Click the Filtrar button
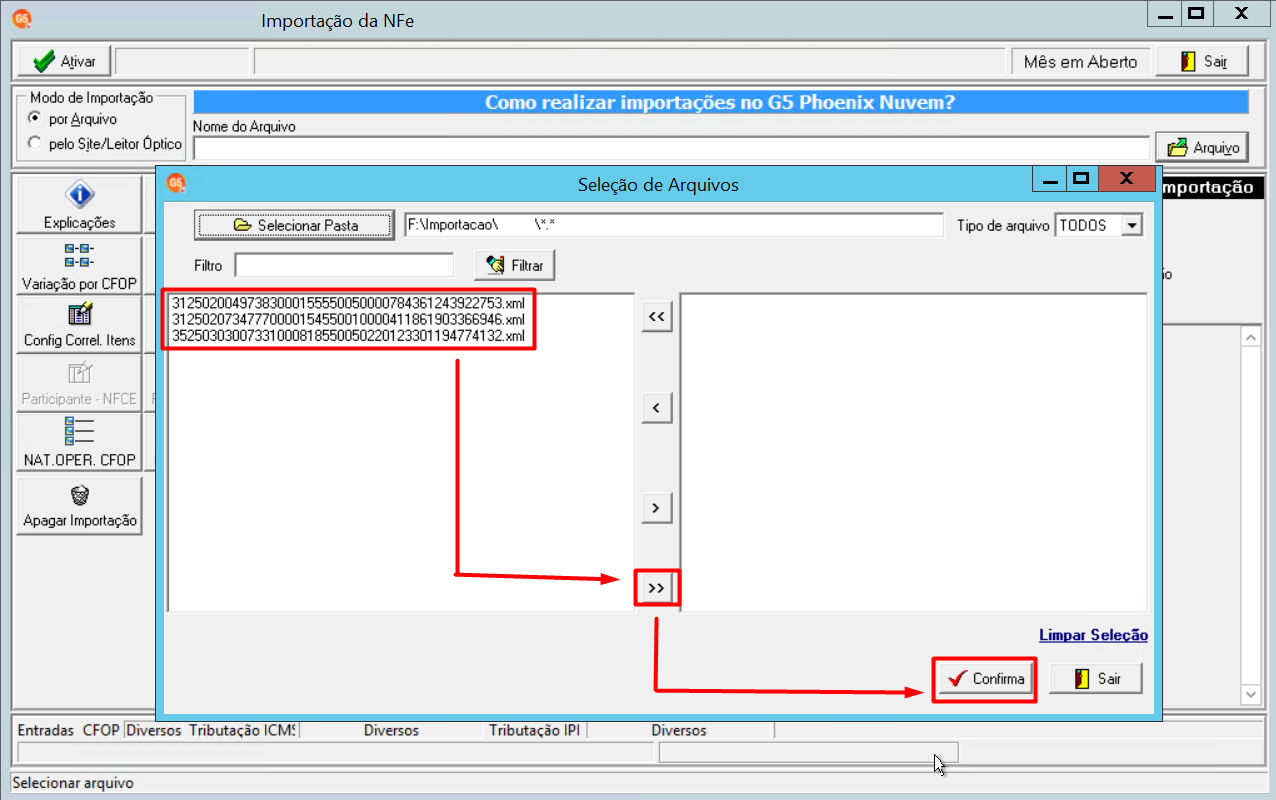This screenshot has width=1276, height=800. point(515,266)
